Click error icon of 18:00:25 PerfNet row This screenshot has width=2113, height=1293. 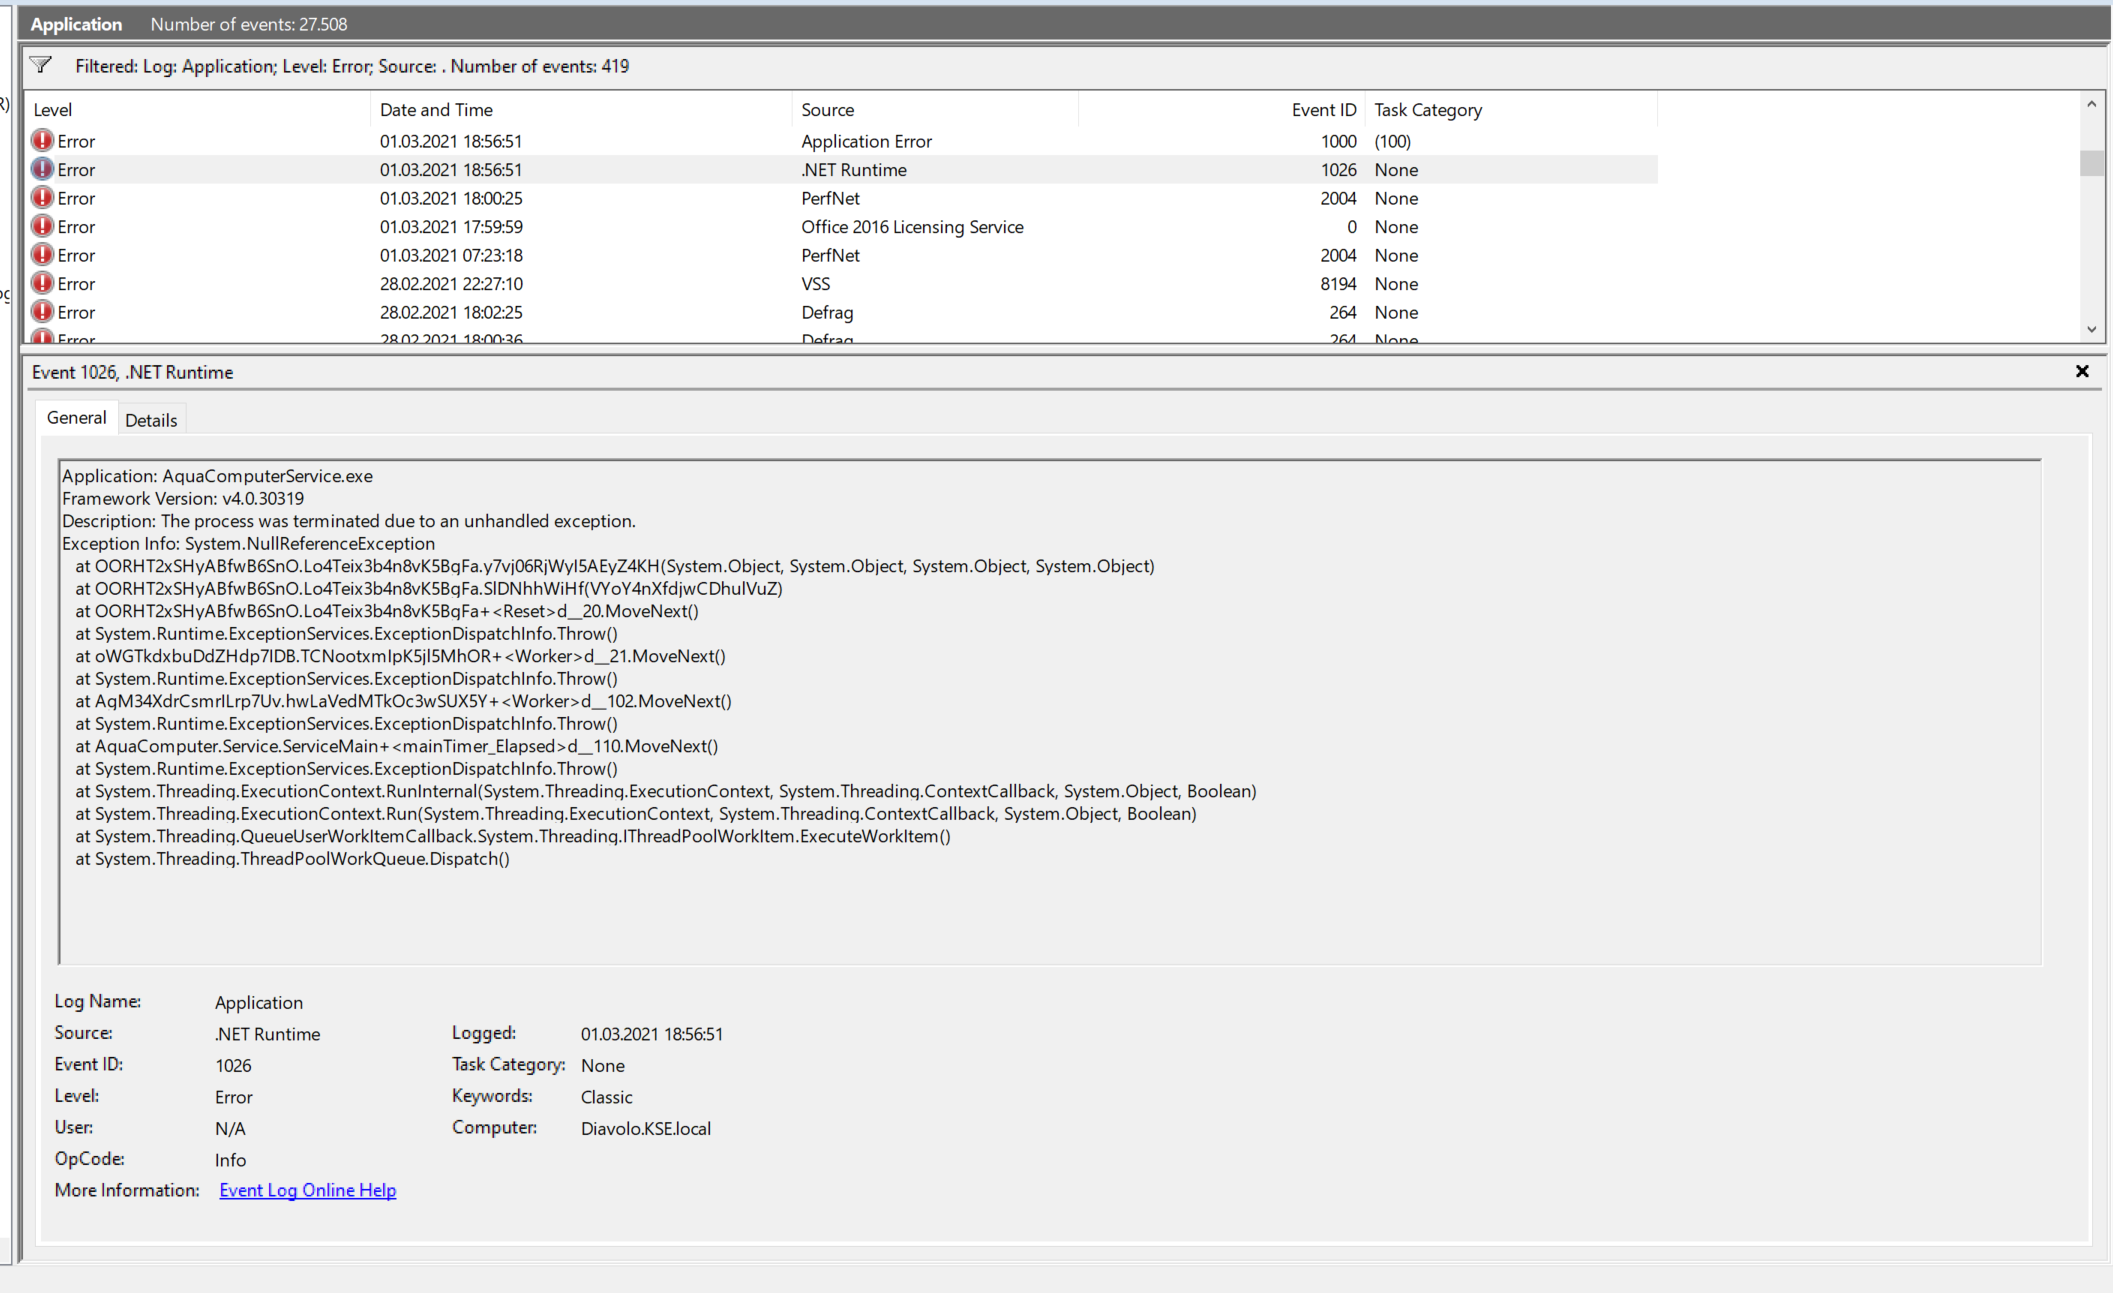coord(42,198)
